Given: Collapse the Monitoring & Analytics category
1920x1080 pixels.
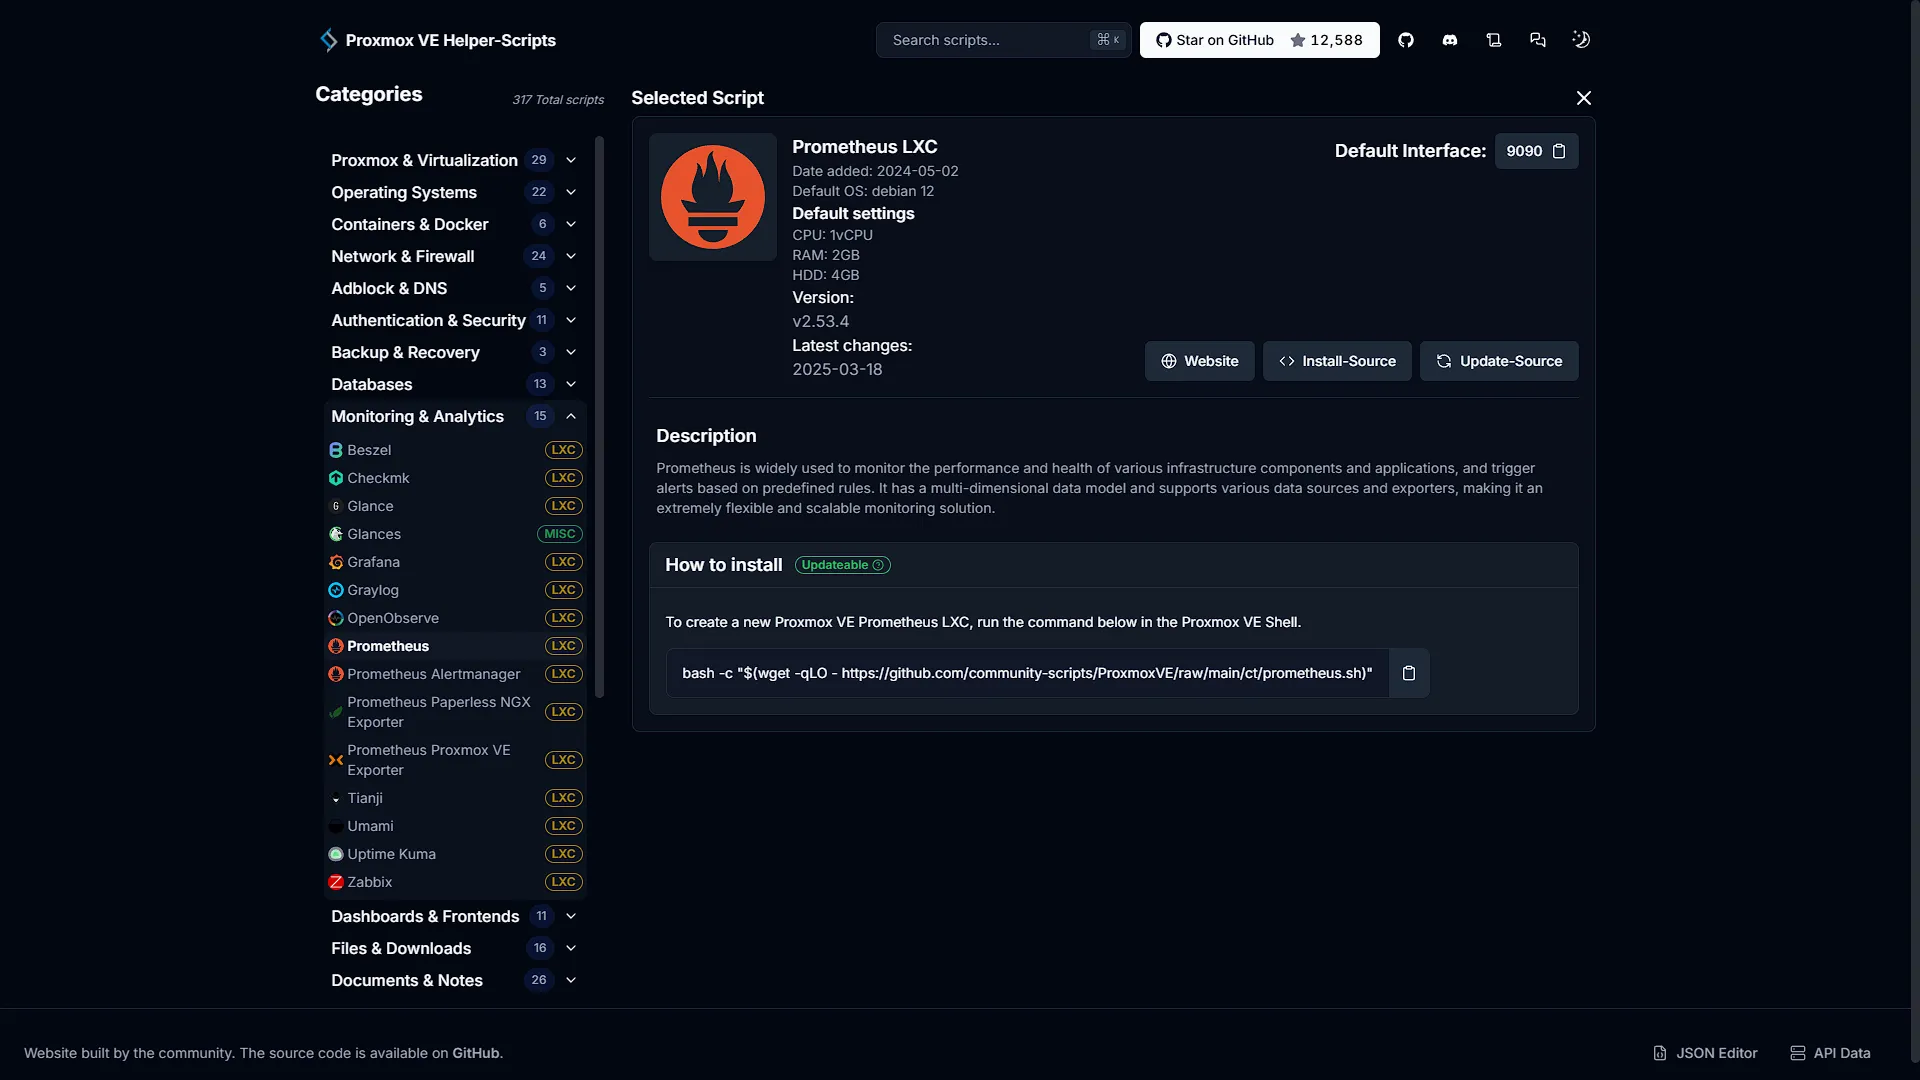Looking at the screenshot, I should tap(455, 416).
